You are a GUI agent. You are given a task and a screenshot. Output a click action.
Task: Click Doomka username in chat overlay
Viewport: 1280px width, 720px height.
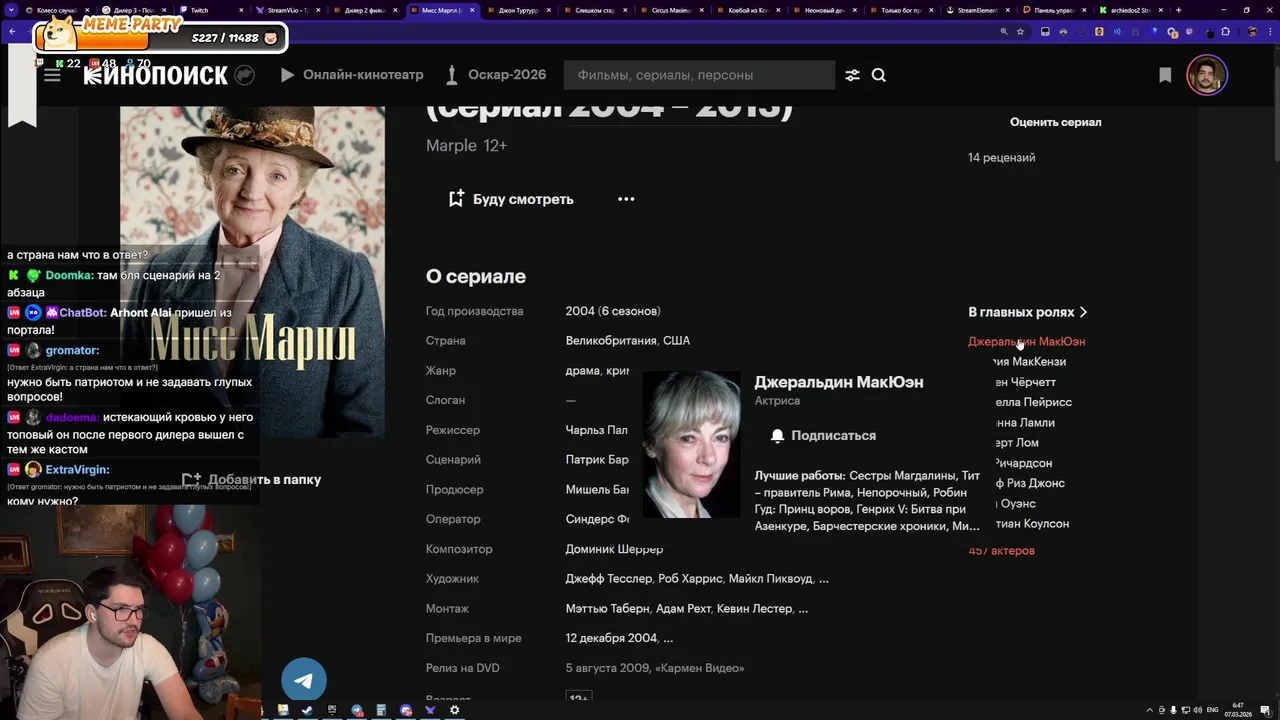[68, 275]
